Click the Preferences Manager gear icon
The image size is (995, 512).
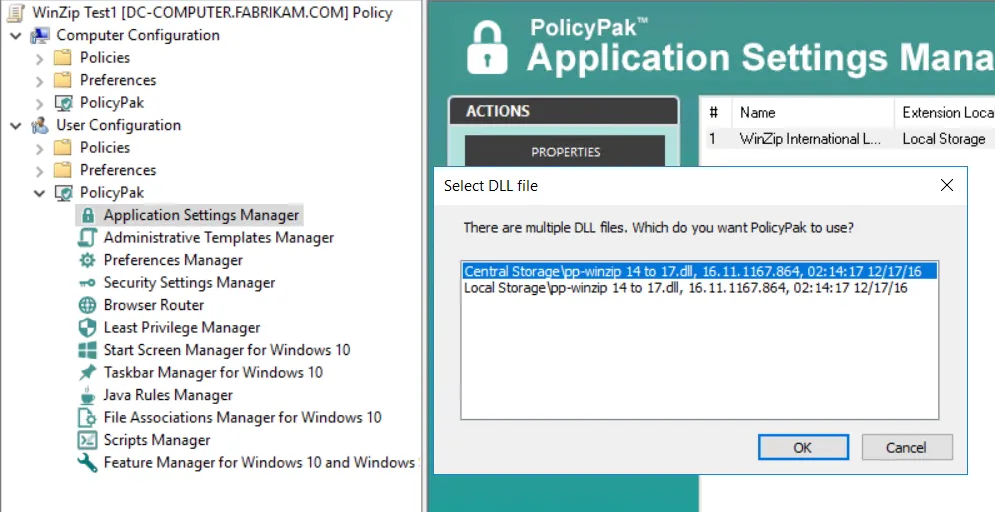pos(87,260)
